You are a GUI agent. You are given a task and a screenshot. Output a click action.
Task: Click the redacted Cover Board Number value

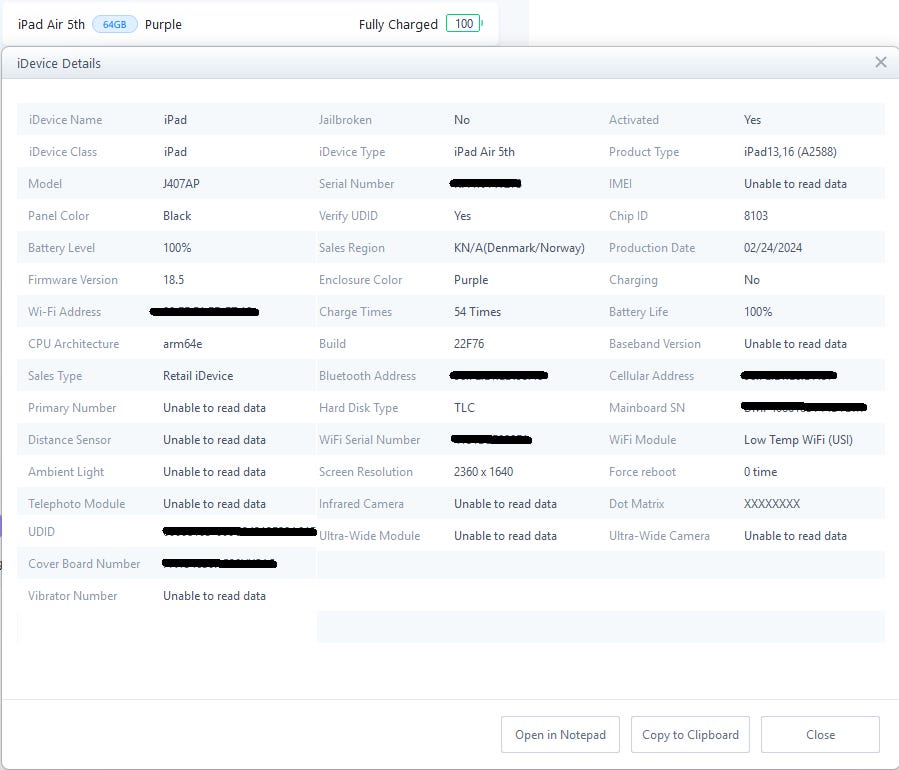click(x=220, y=564)
